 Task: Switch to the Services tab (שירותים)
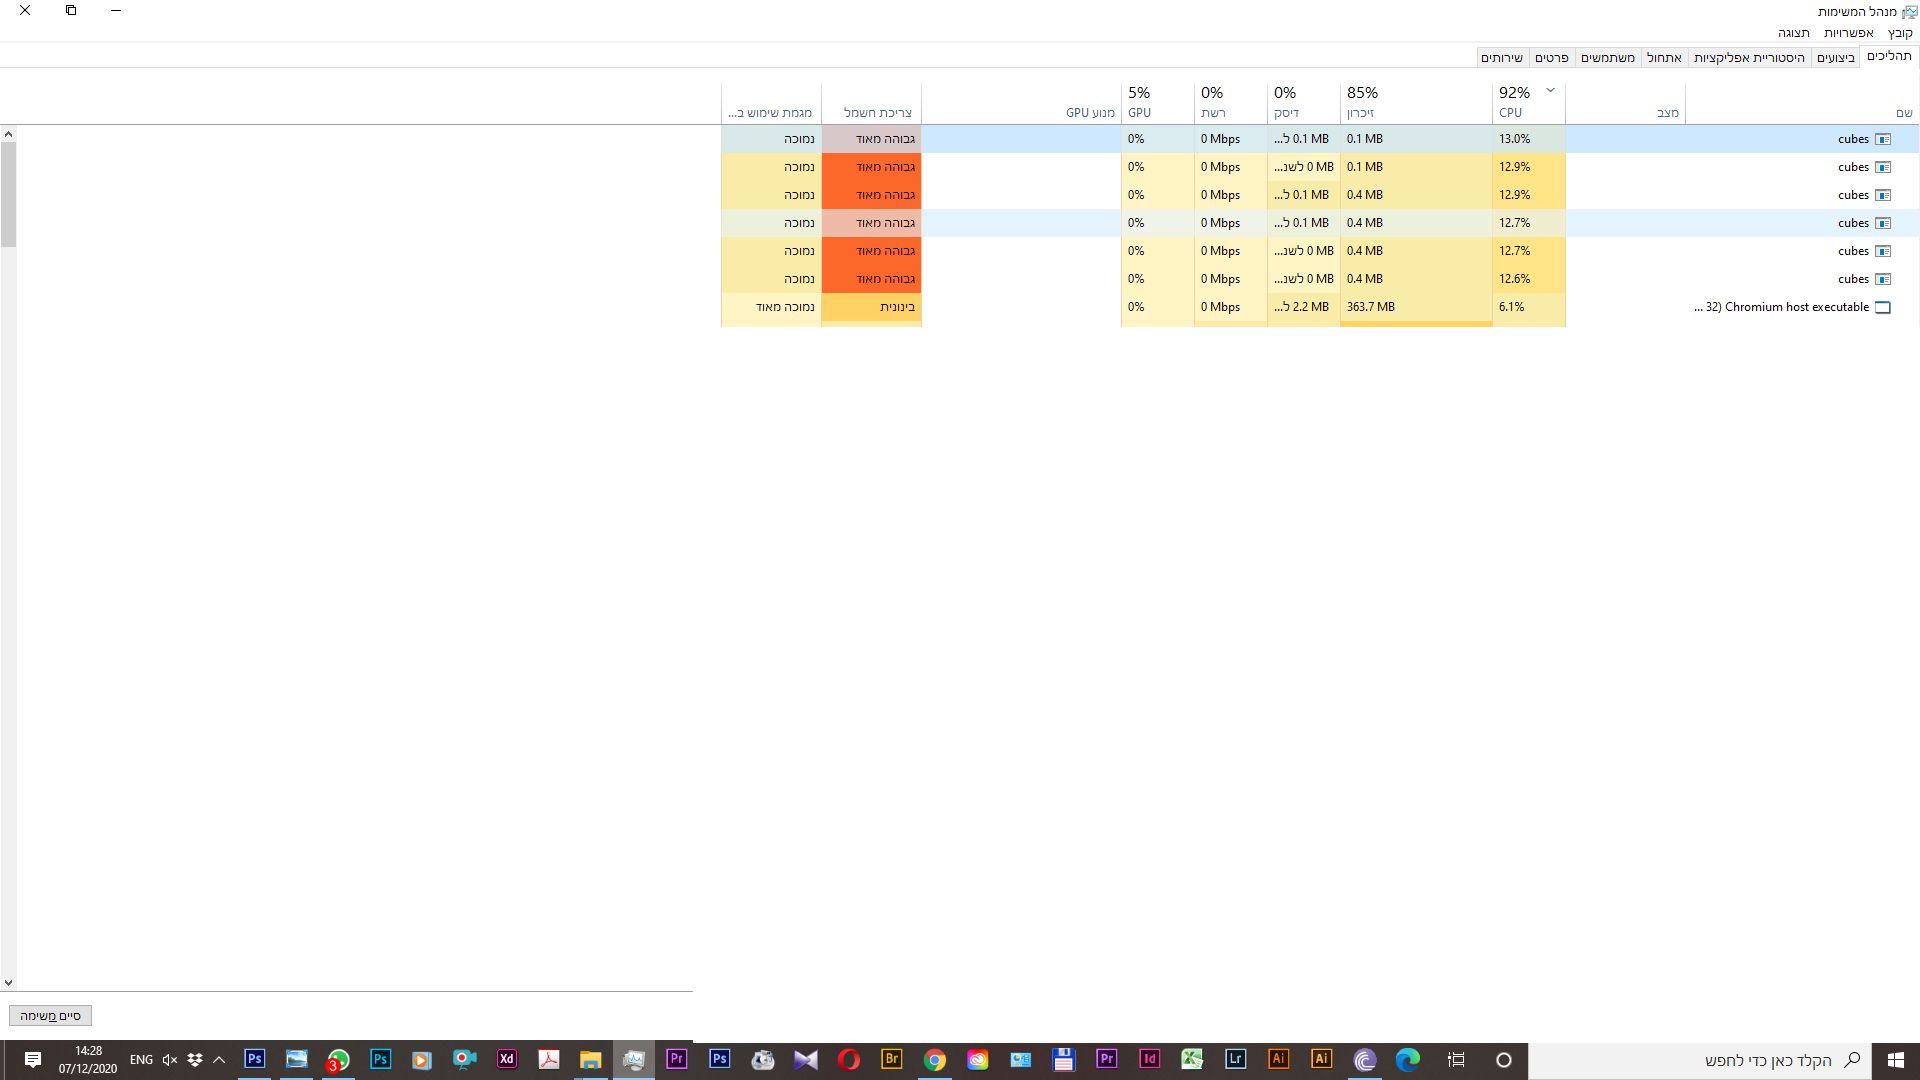point(1501,58)
